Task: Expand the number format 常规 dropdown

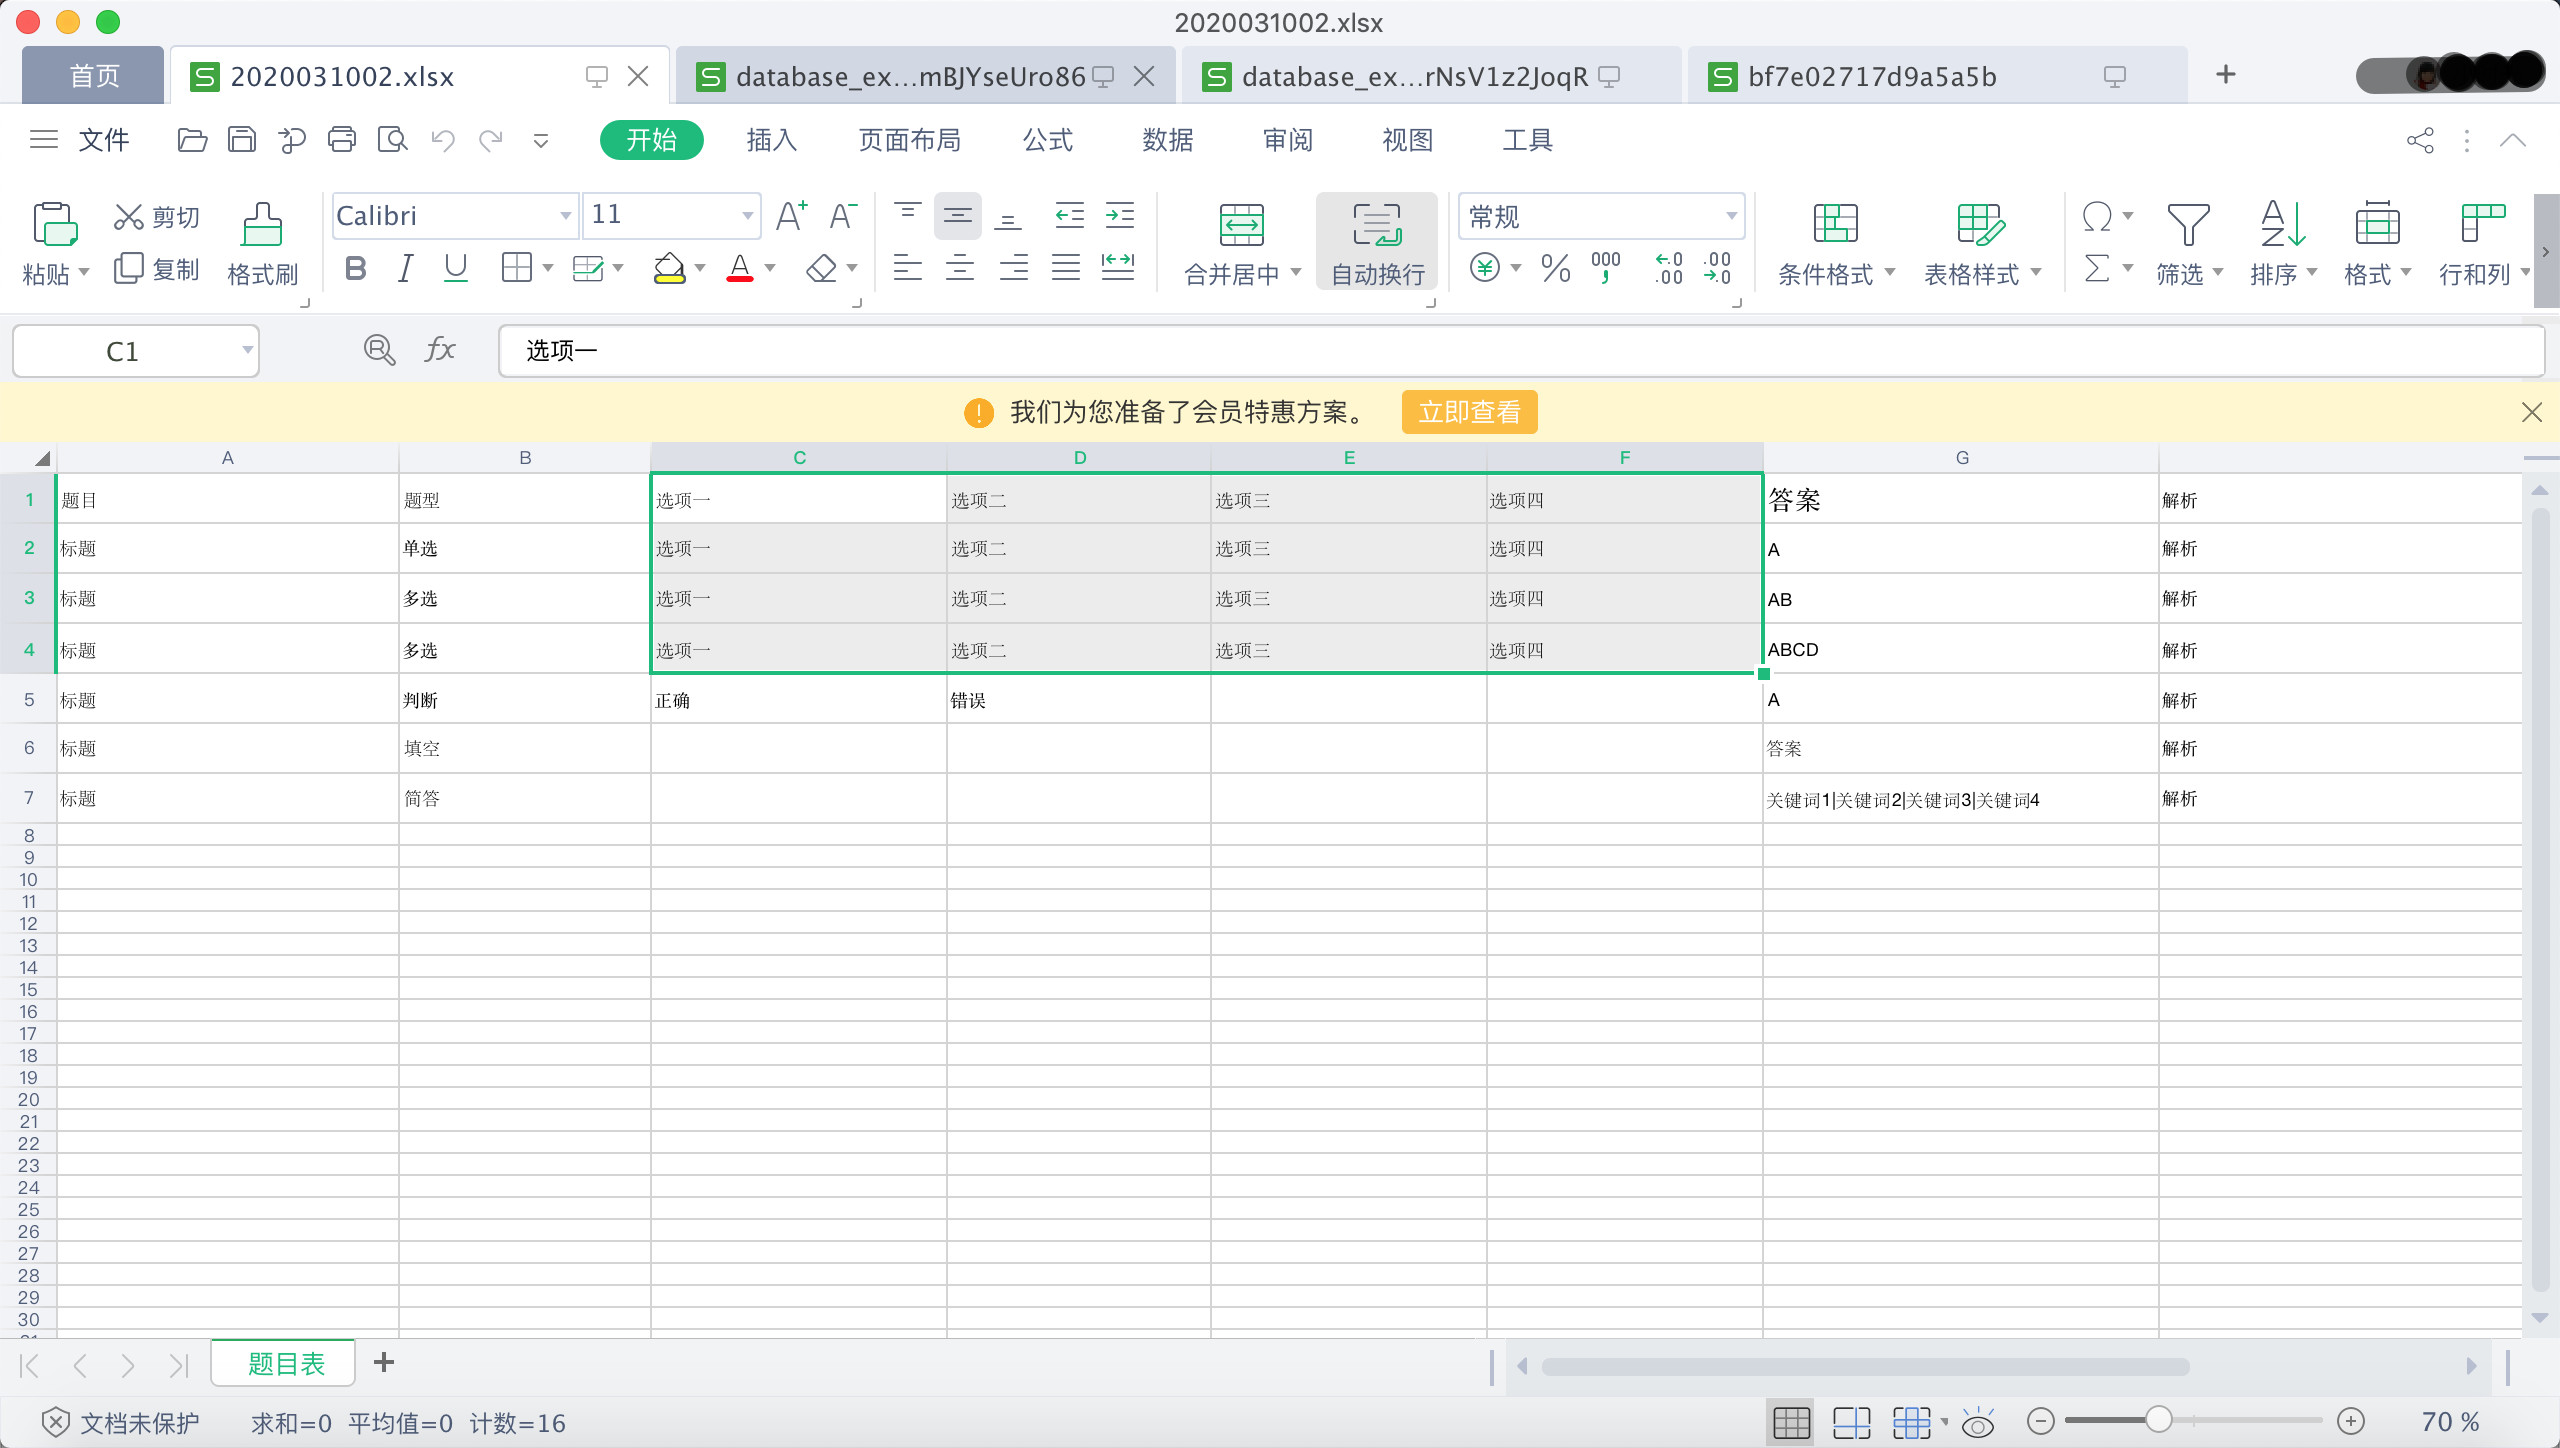Action: tap(1731, 216)
